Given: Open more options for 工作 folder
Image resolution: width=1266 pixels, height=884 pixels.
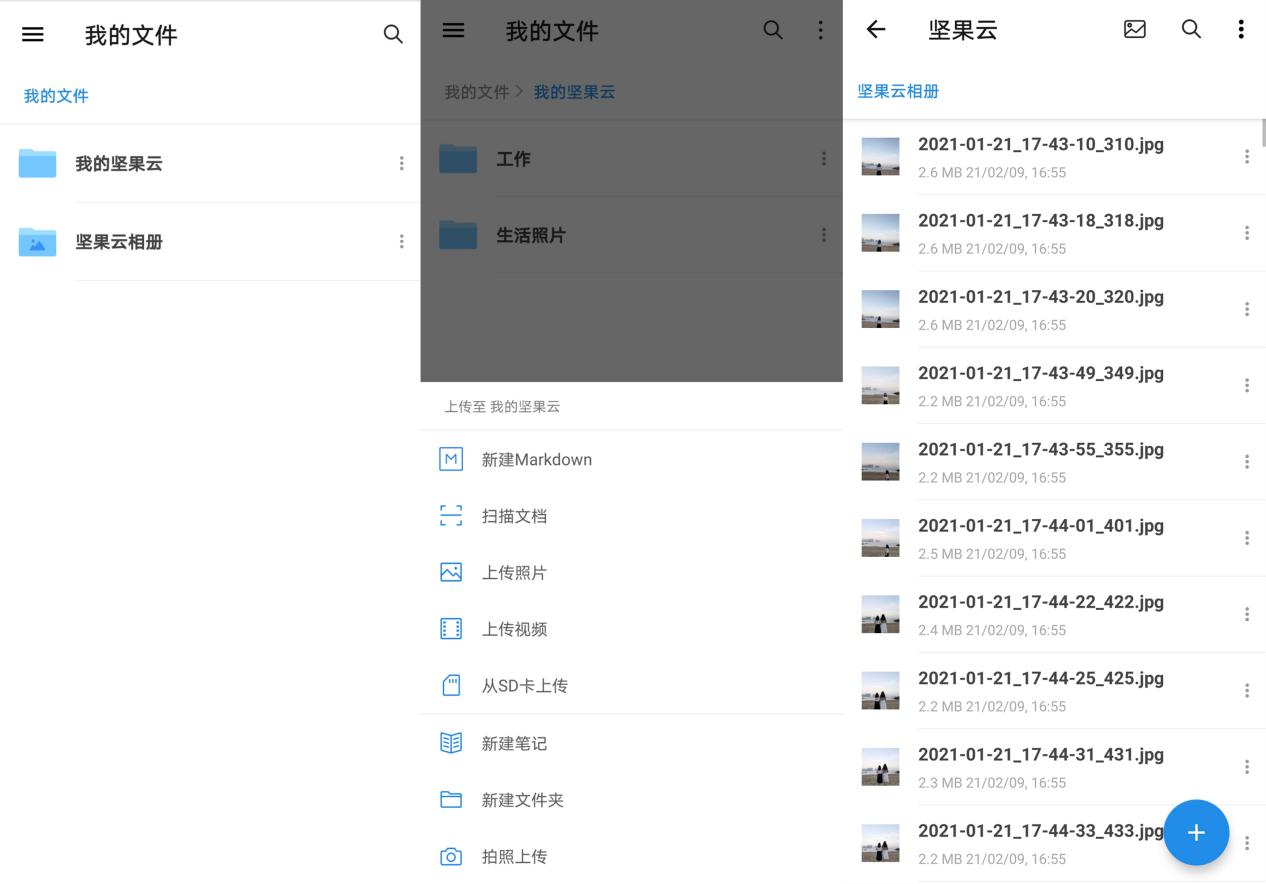Looking at the screenshot, I should 823,159.
